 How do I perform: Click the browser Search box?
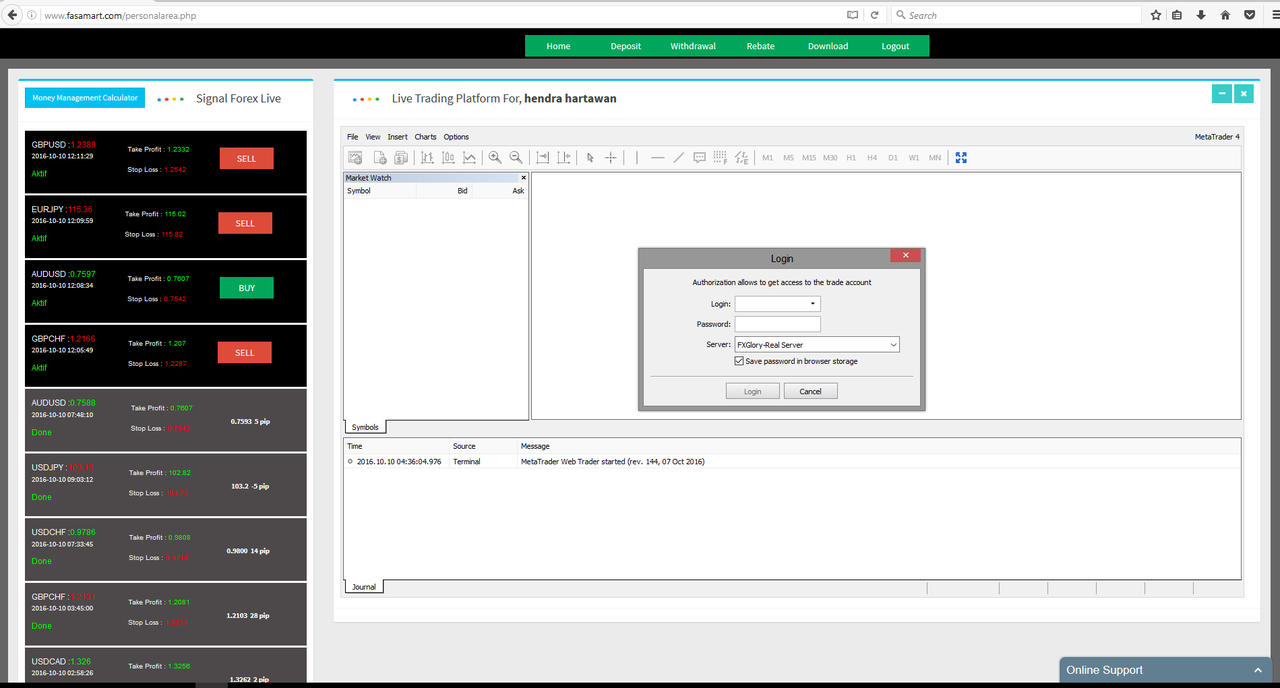pyautogui.click(x=1015, y=15)
